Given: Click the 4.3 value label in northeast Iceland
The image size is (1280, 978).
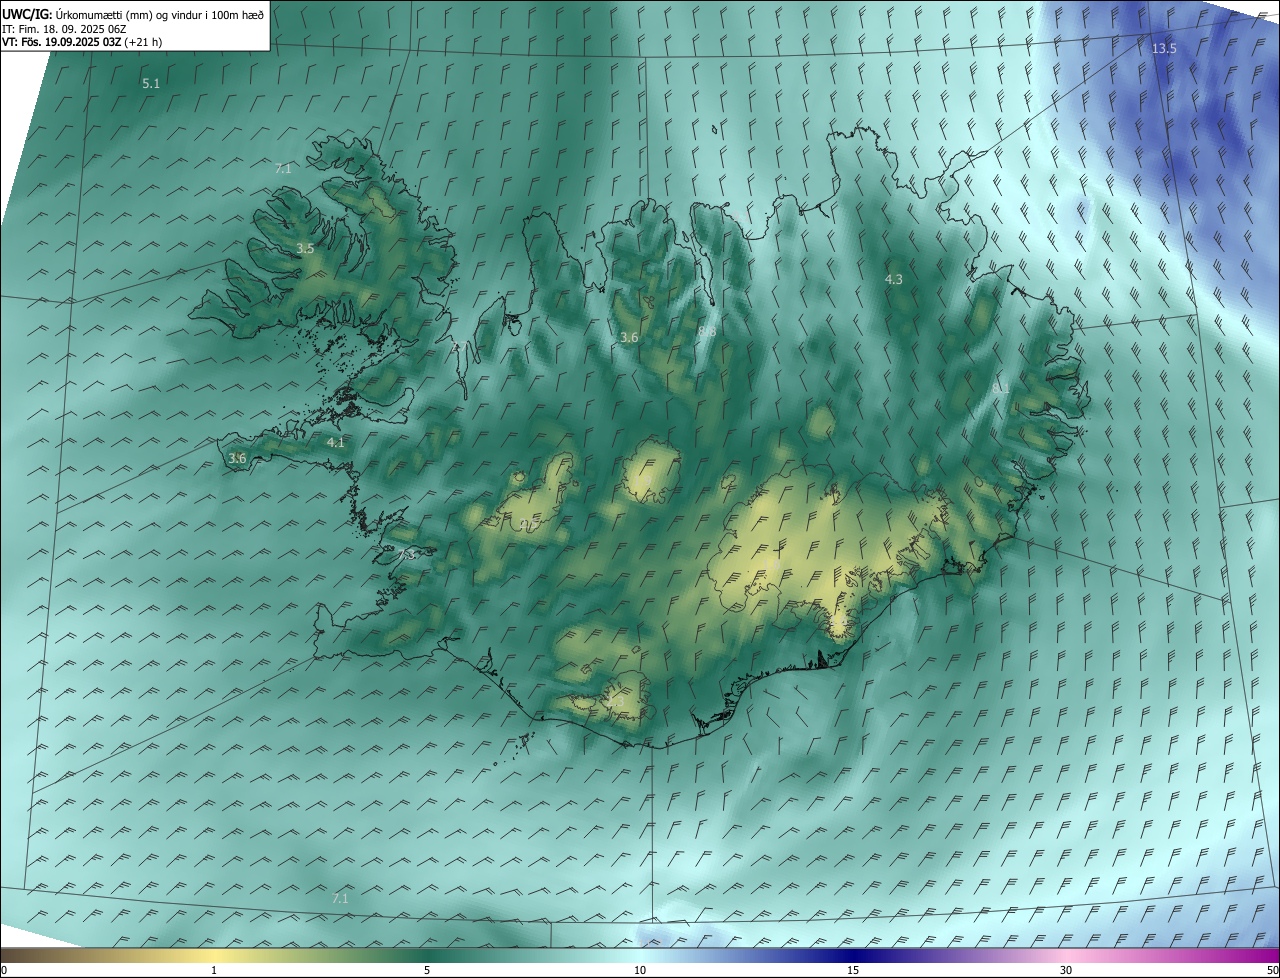Looking at the screenshot, I should coord(894,280).
